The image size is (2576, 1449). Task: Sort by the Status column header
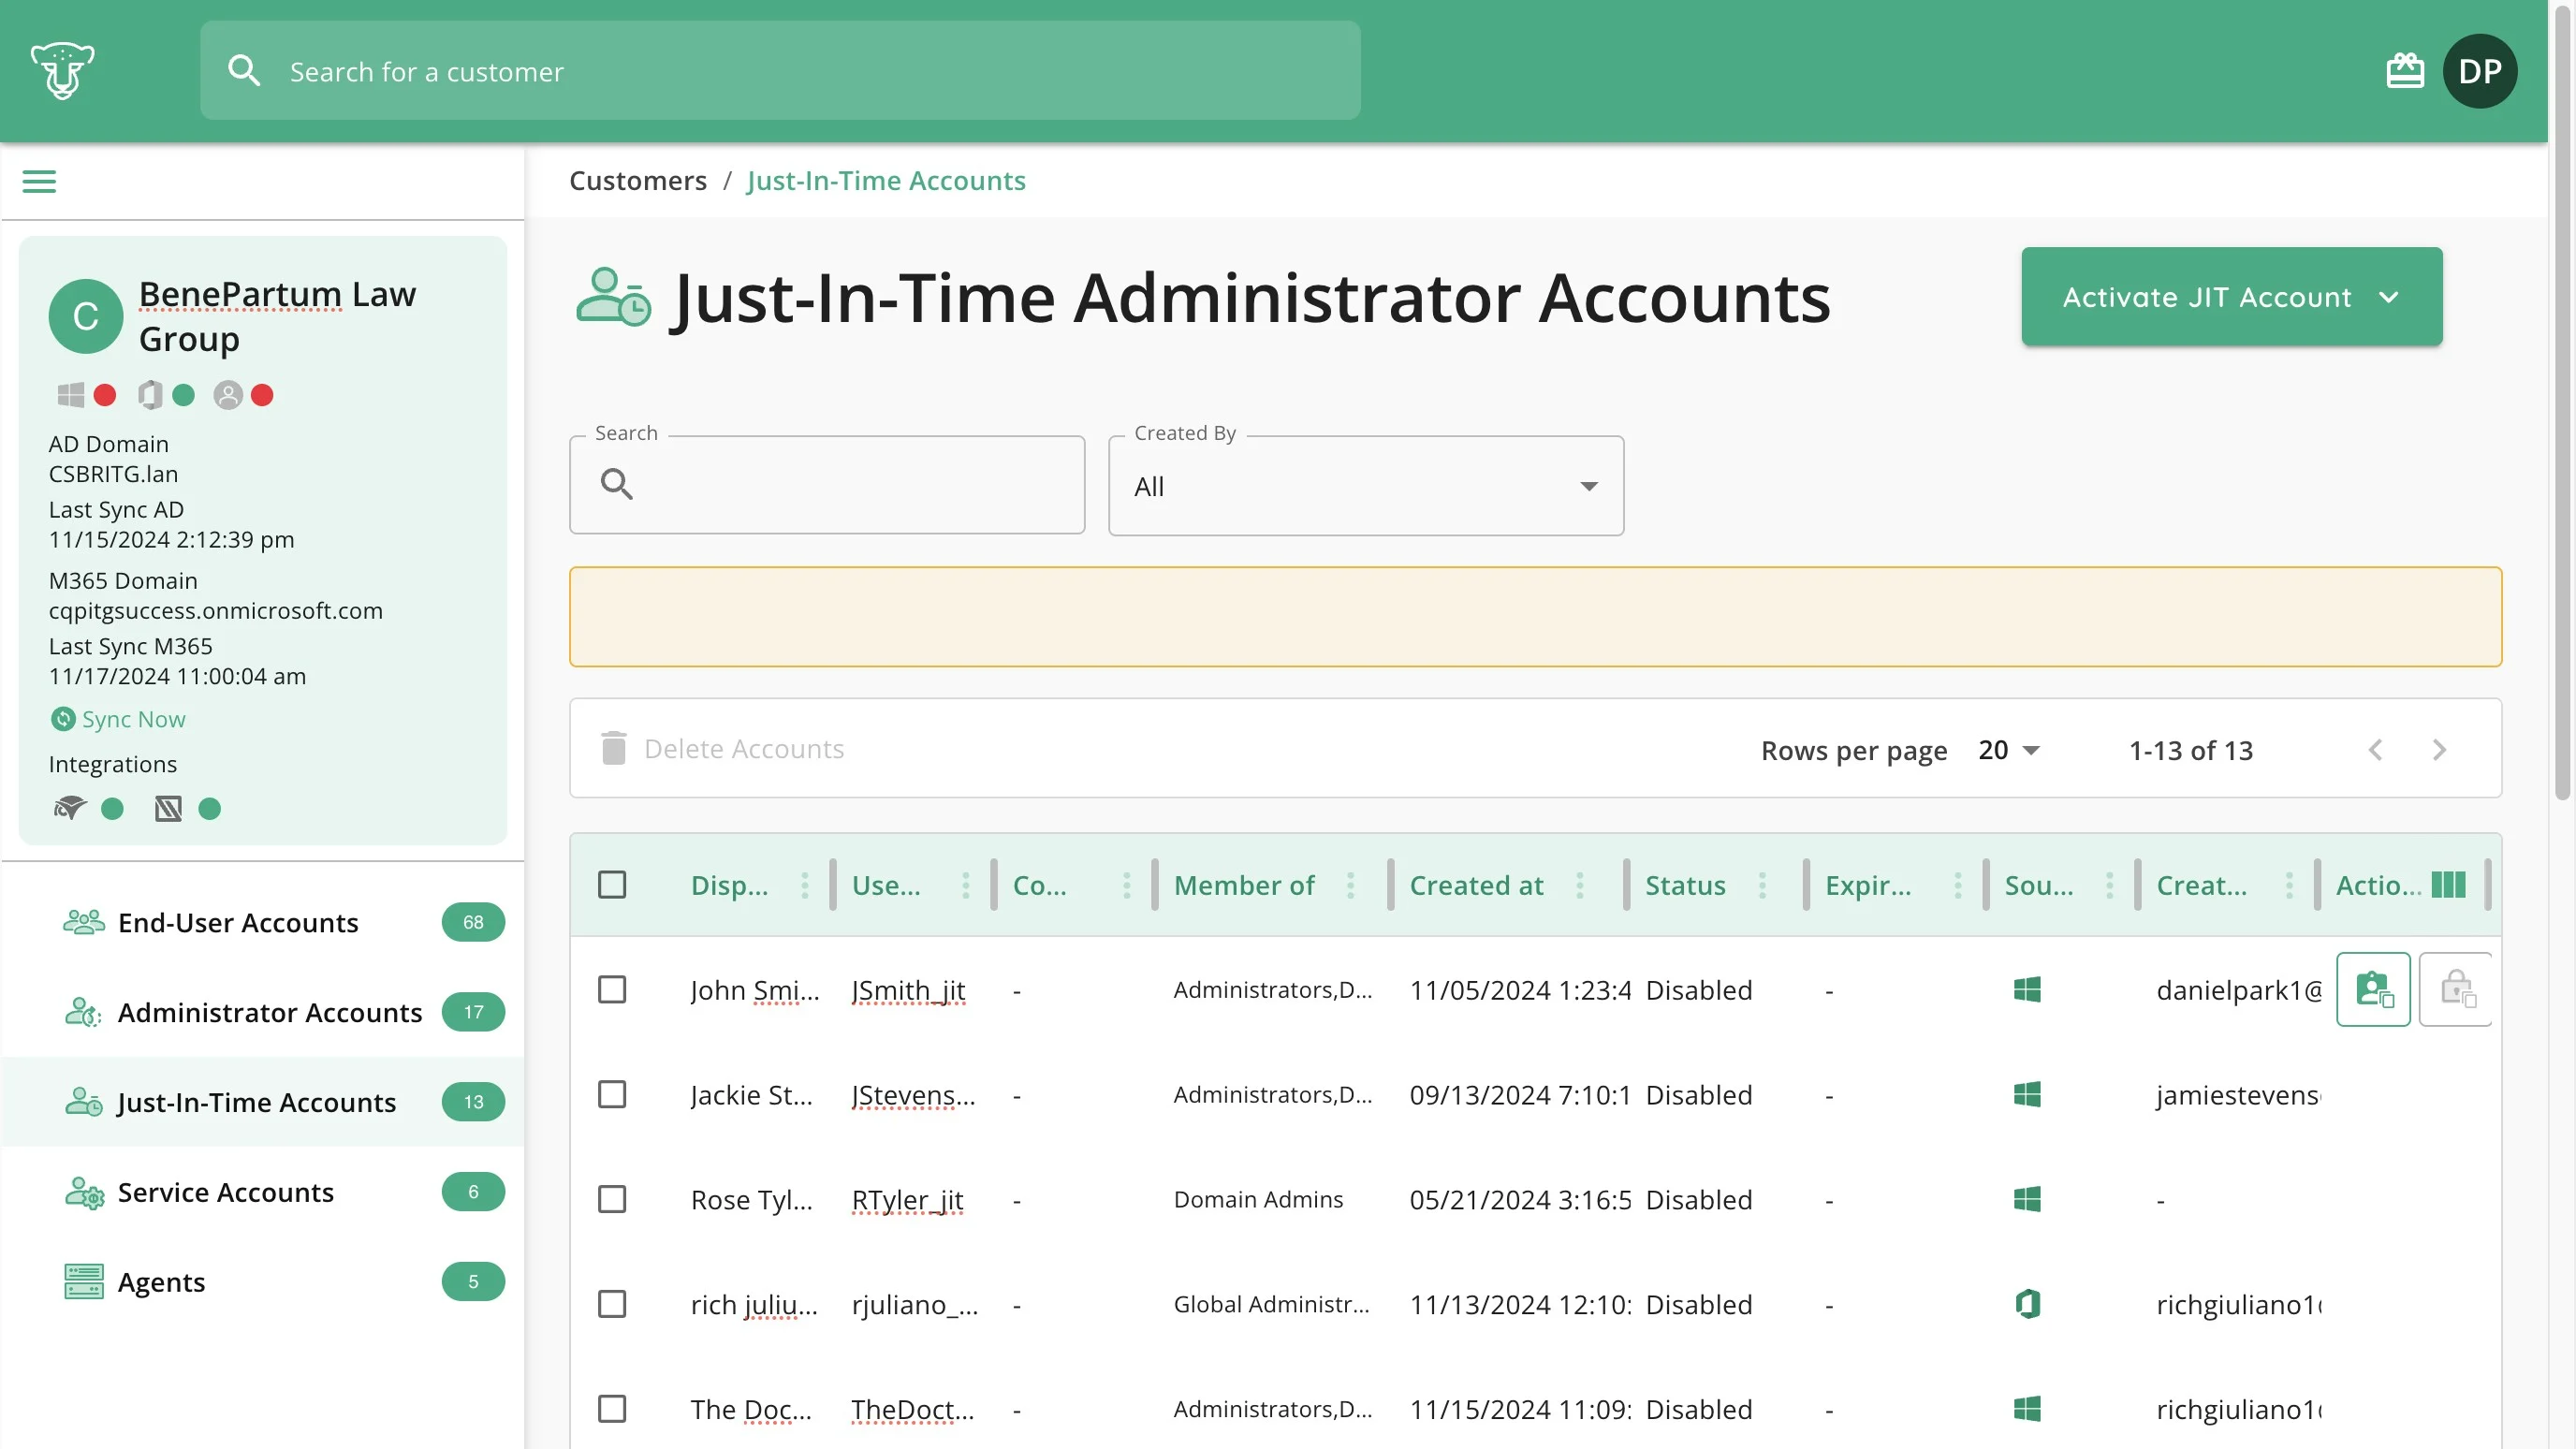click(1686, 885)
